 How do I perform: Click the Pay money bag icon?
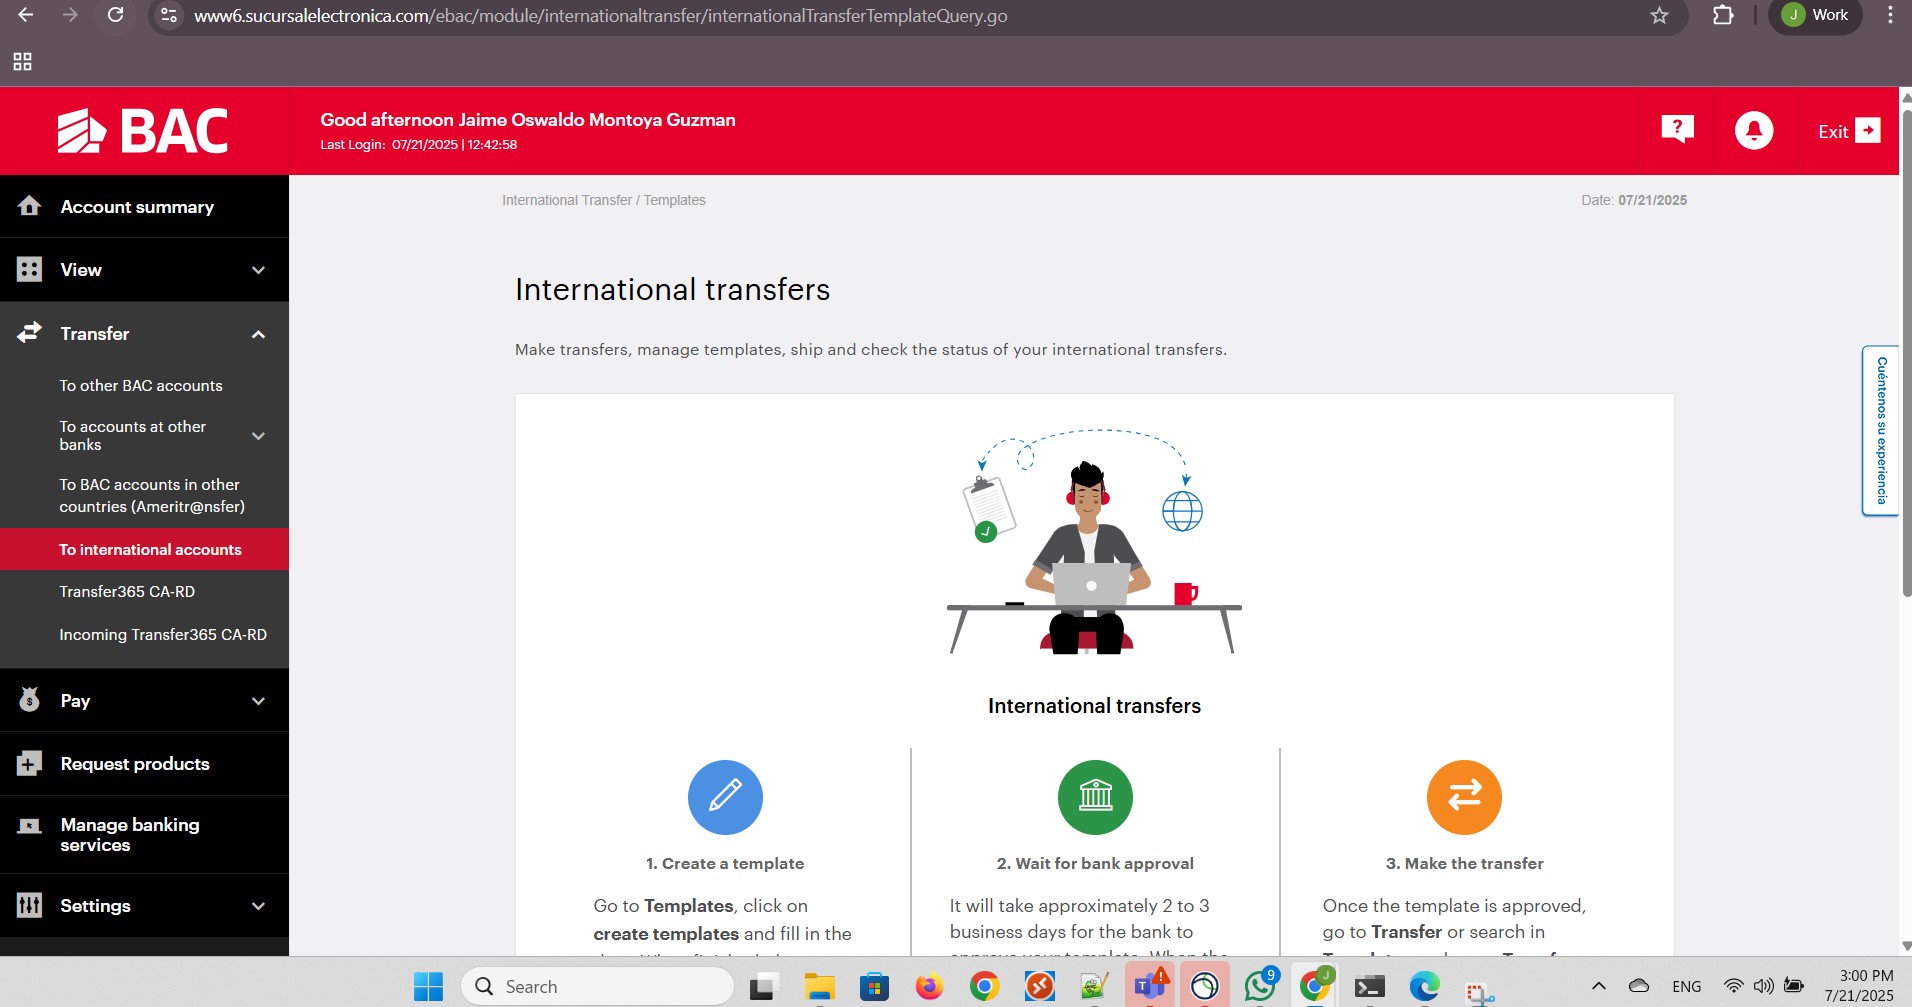click(x=30, y=700)
